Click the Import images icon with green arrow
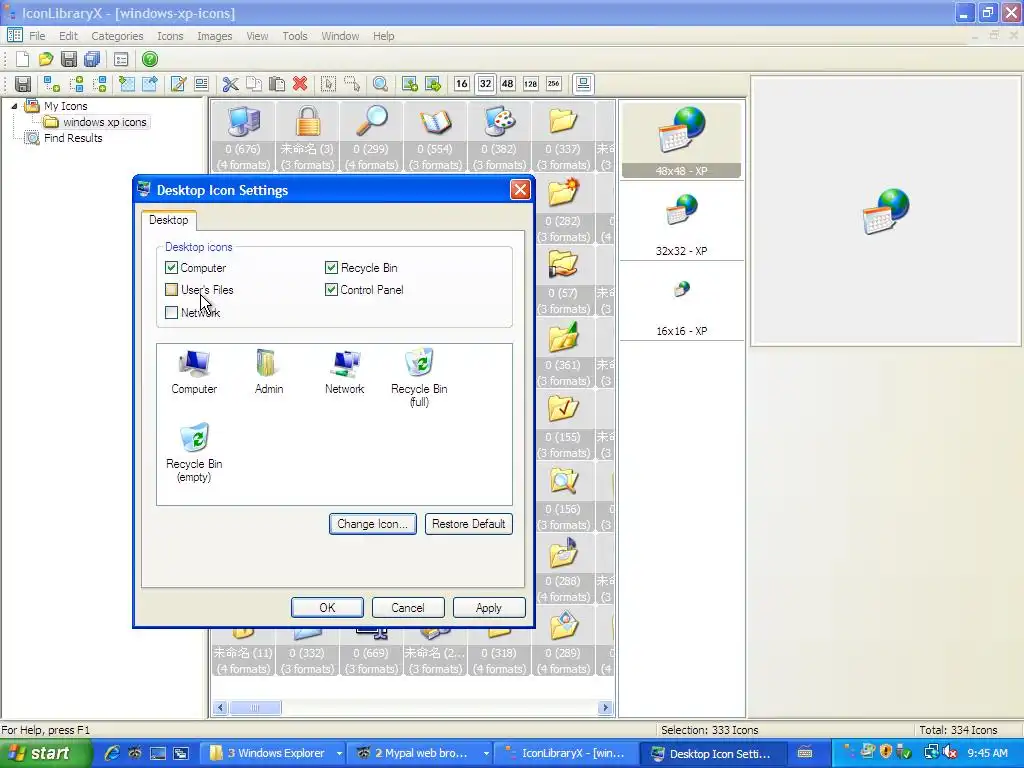The height and width of the screenshot is (768, 1024). click(127, 84)
